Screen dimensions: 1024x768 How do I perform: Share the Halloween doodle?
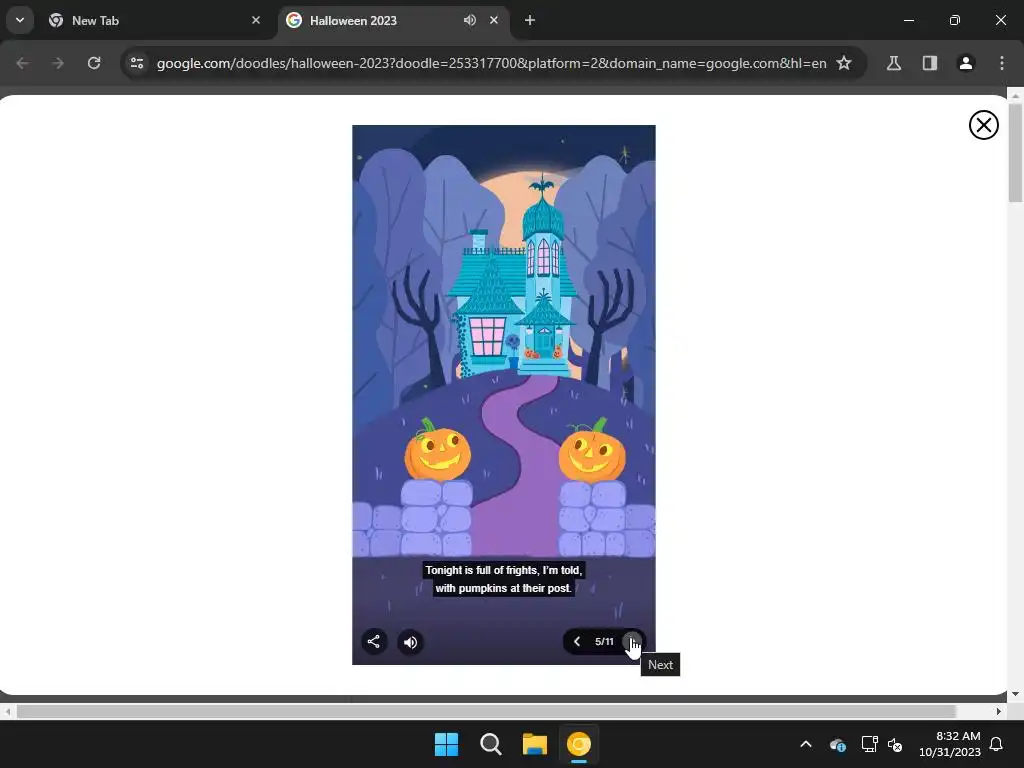pyautogui.click(x=374, y=641)
